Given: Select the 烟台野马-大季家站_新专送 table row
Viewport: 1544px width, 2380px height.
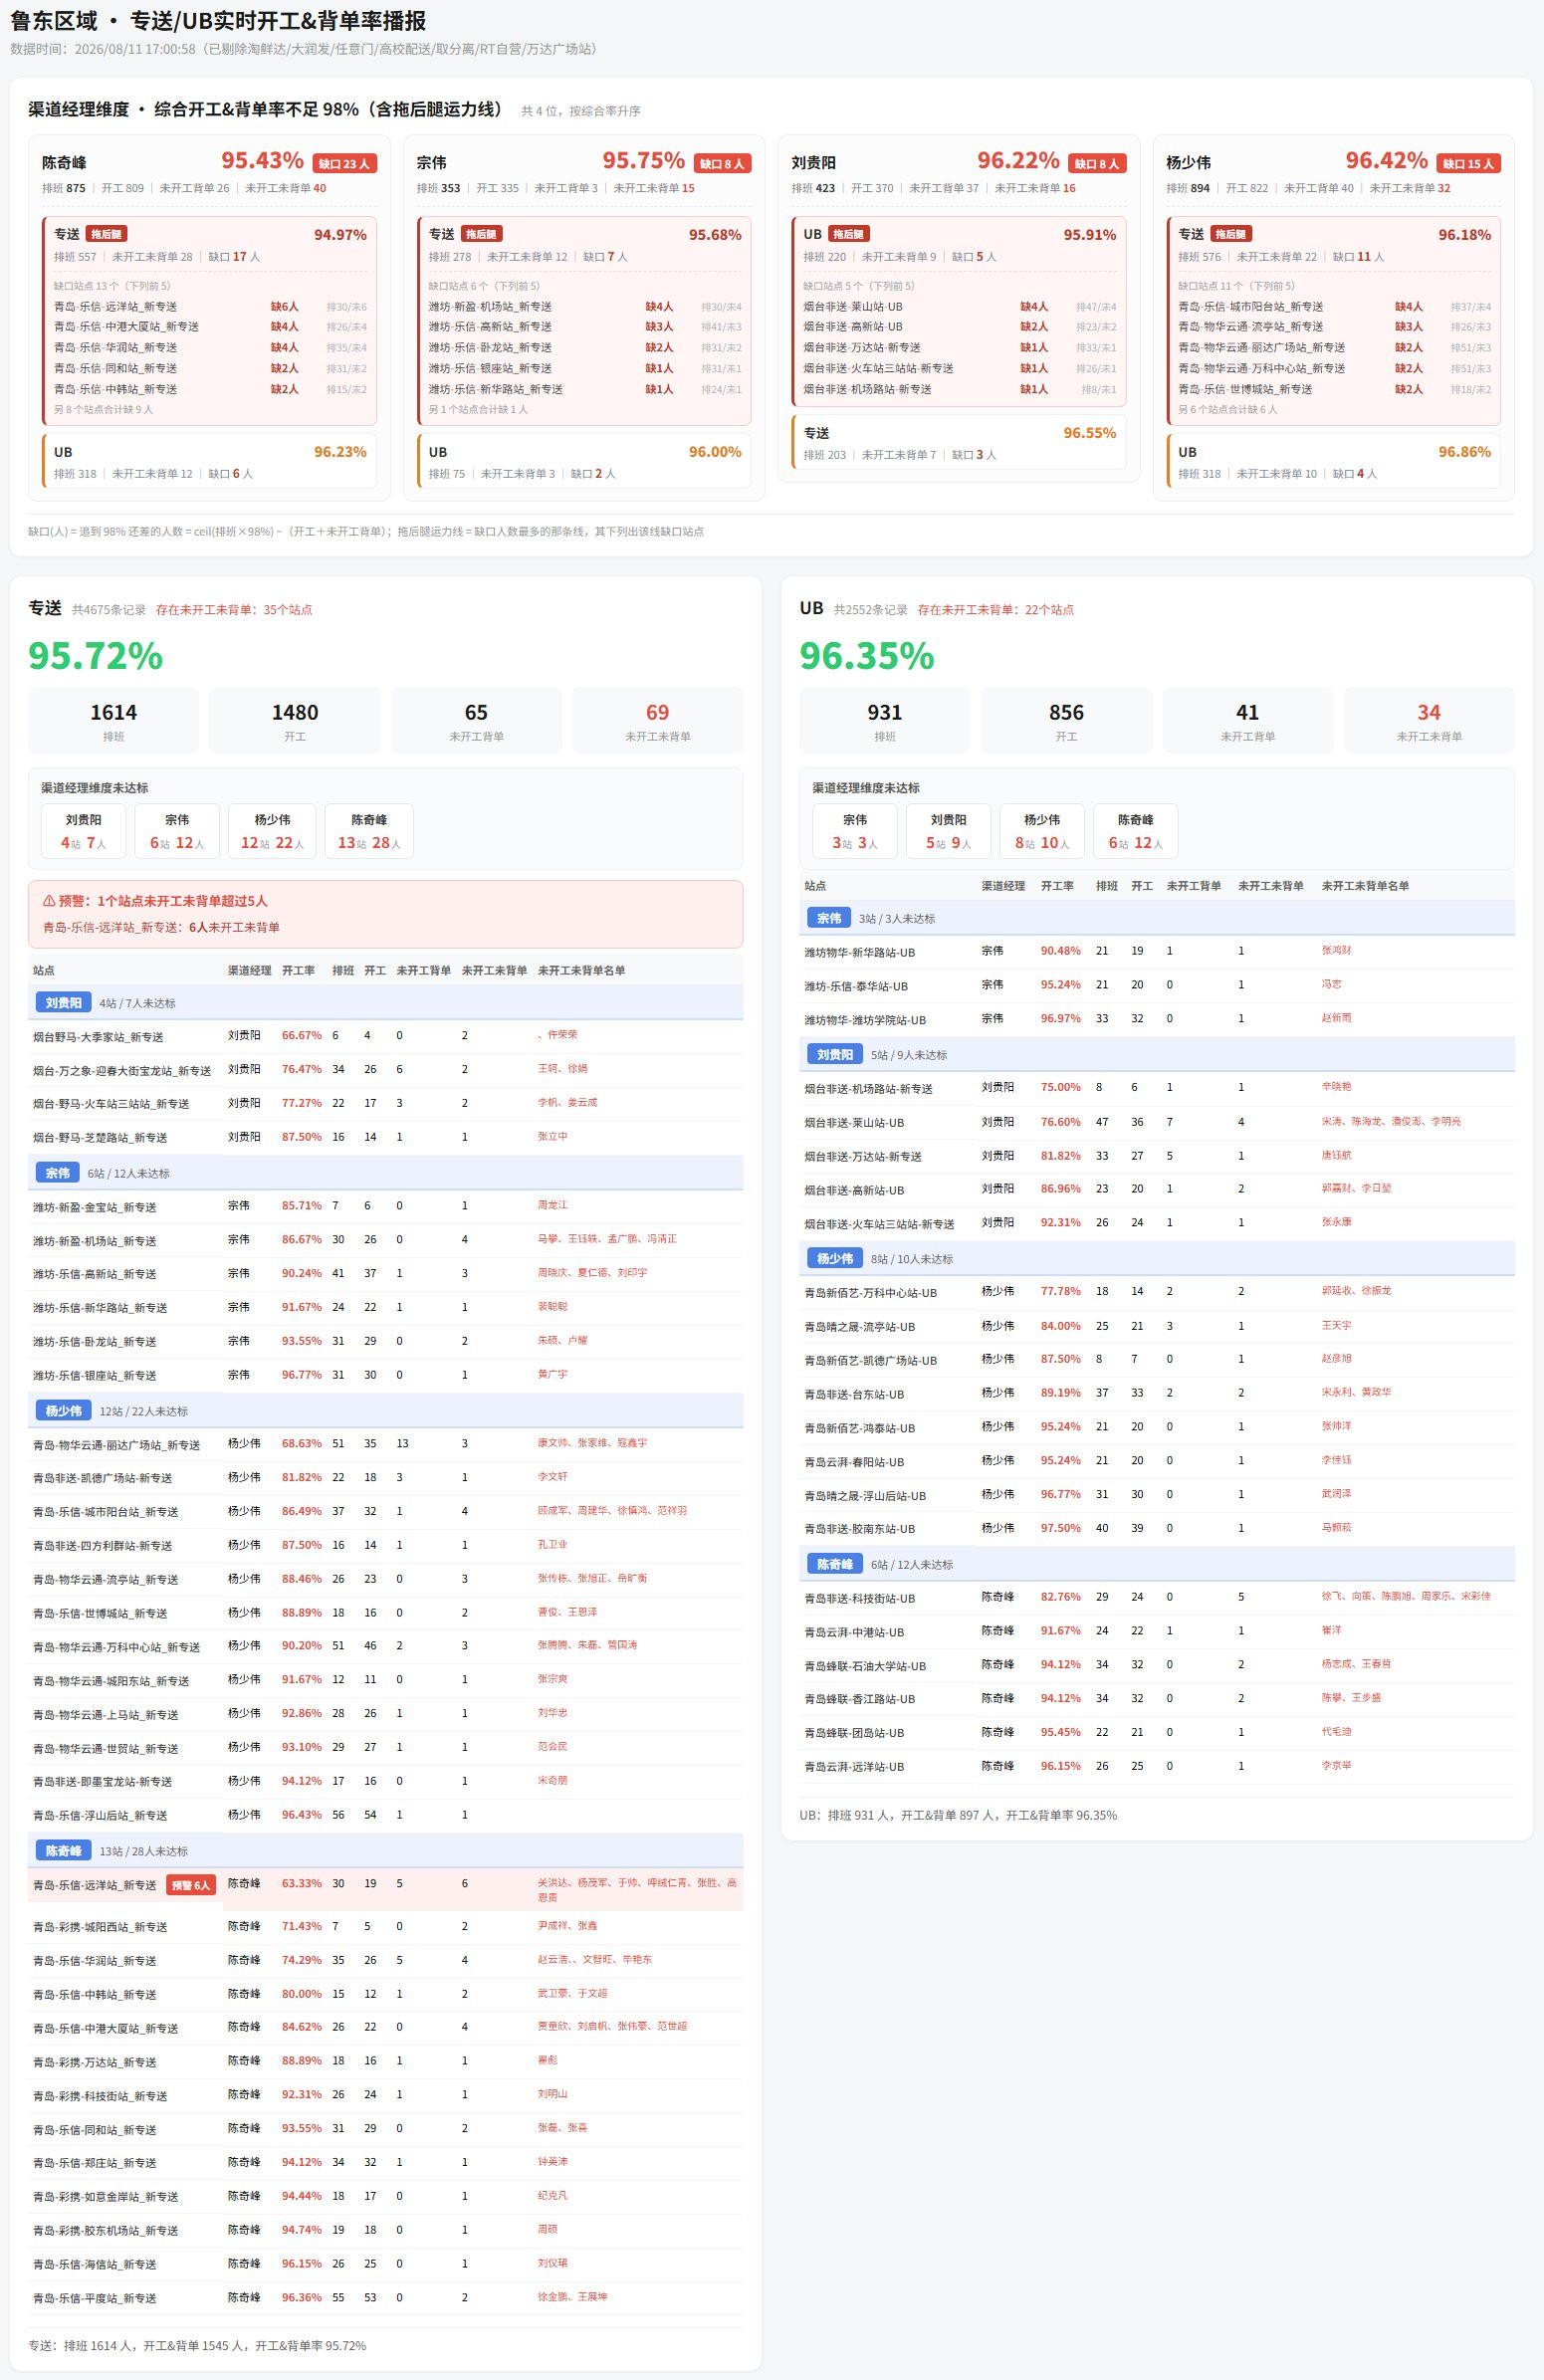Looking at the screenshot, I should 385,1037.
